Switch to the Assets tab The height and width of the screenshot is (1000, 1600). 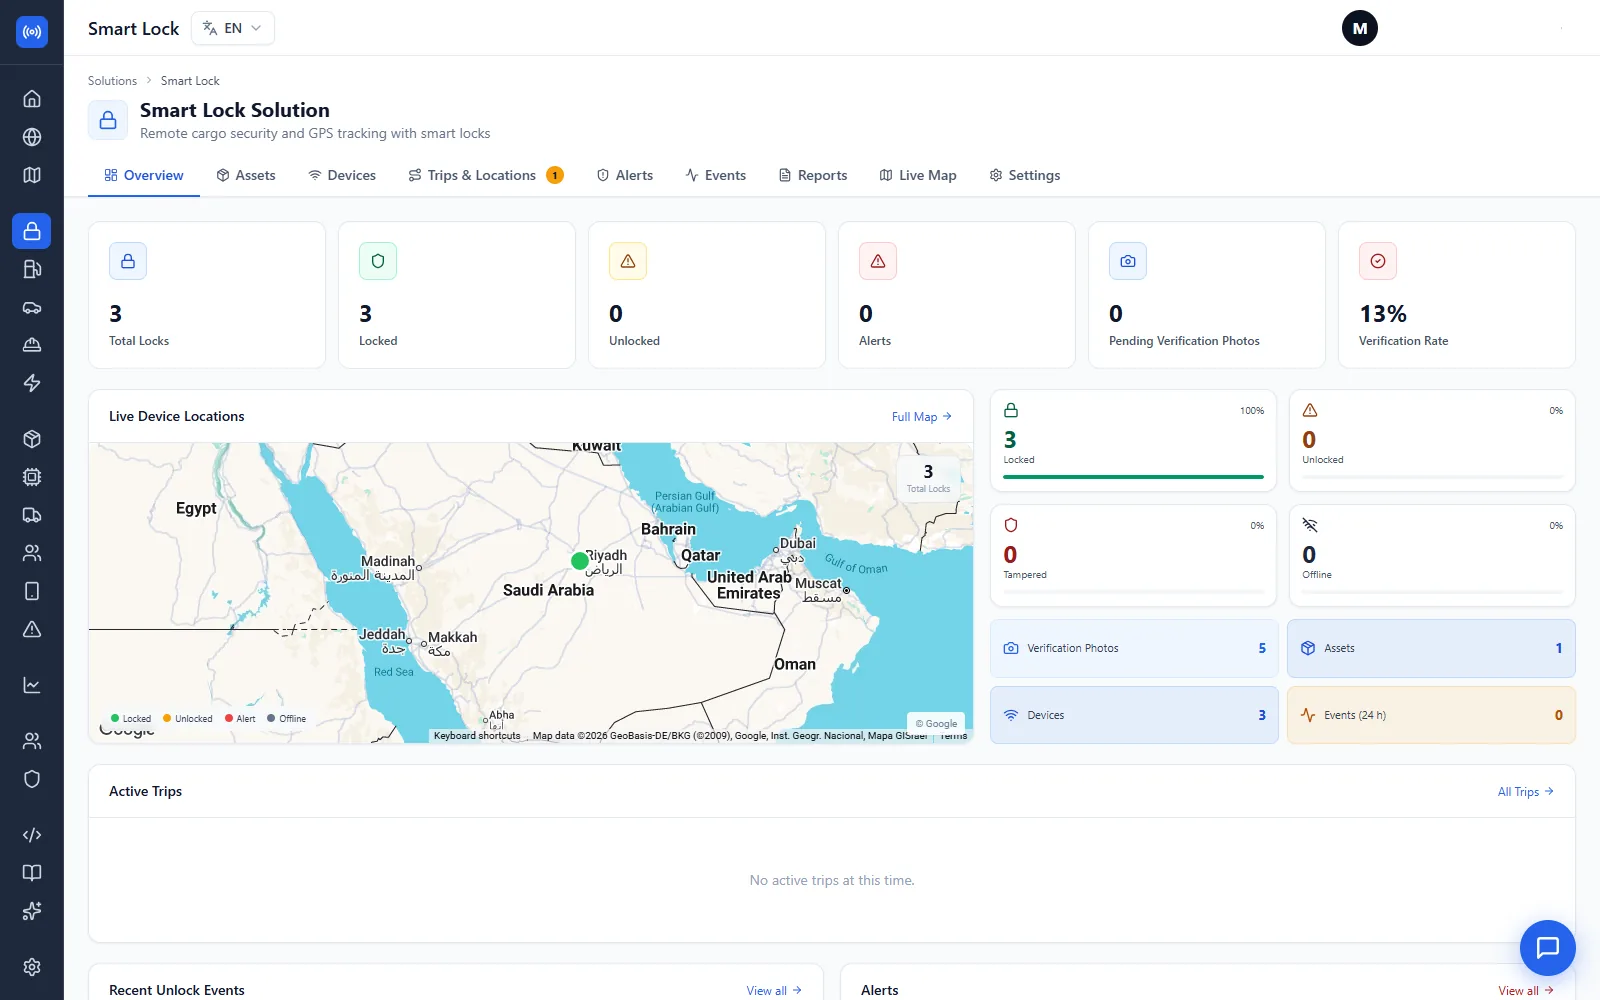(246, 175)
